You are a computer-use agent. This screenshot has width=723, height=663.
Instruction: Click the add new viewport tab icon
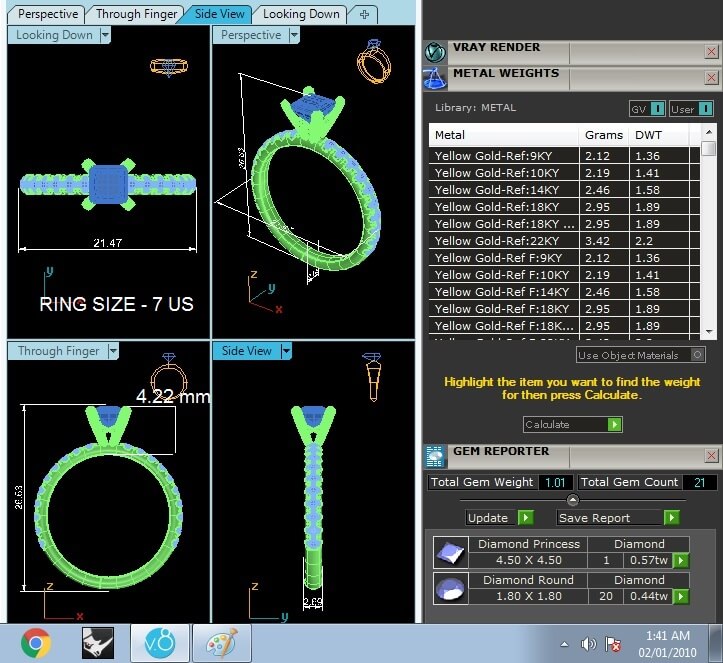pyautogui.click(x=364, y=14)
